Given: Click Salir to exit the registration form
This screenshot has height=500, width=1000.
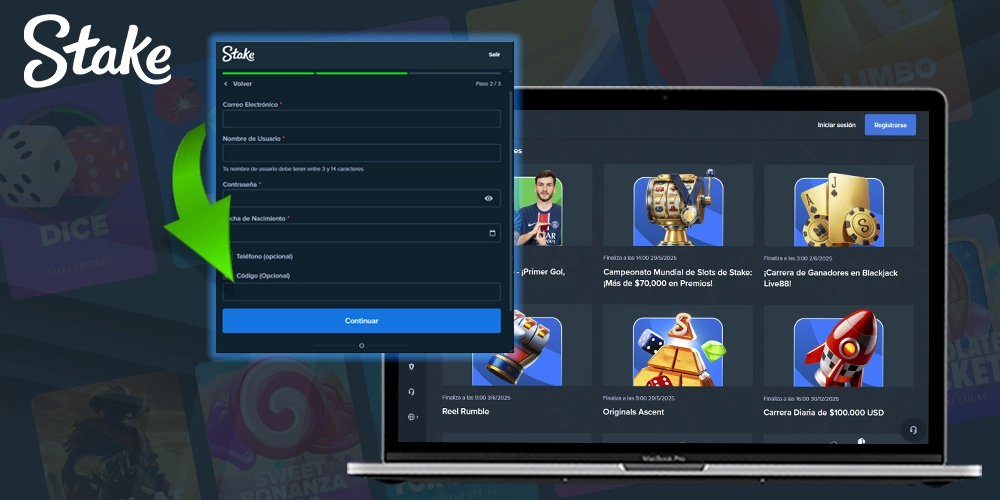Looking at the screenshot, I should 494,54.
